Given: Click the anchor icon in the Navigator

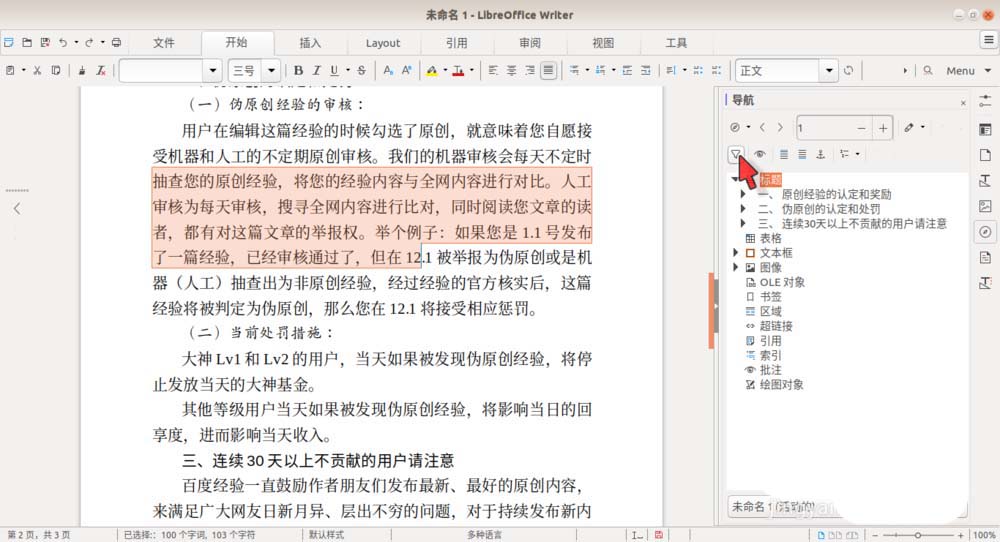Looking at the screenshot, I should [821, 154].
